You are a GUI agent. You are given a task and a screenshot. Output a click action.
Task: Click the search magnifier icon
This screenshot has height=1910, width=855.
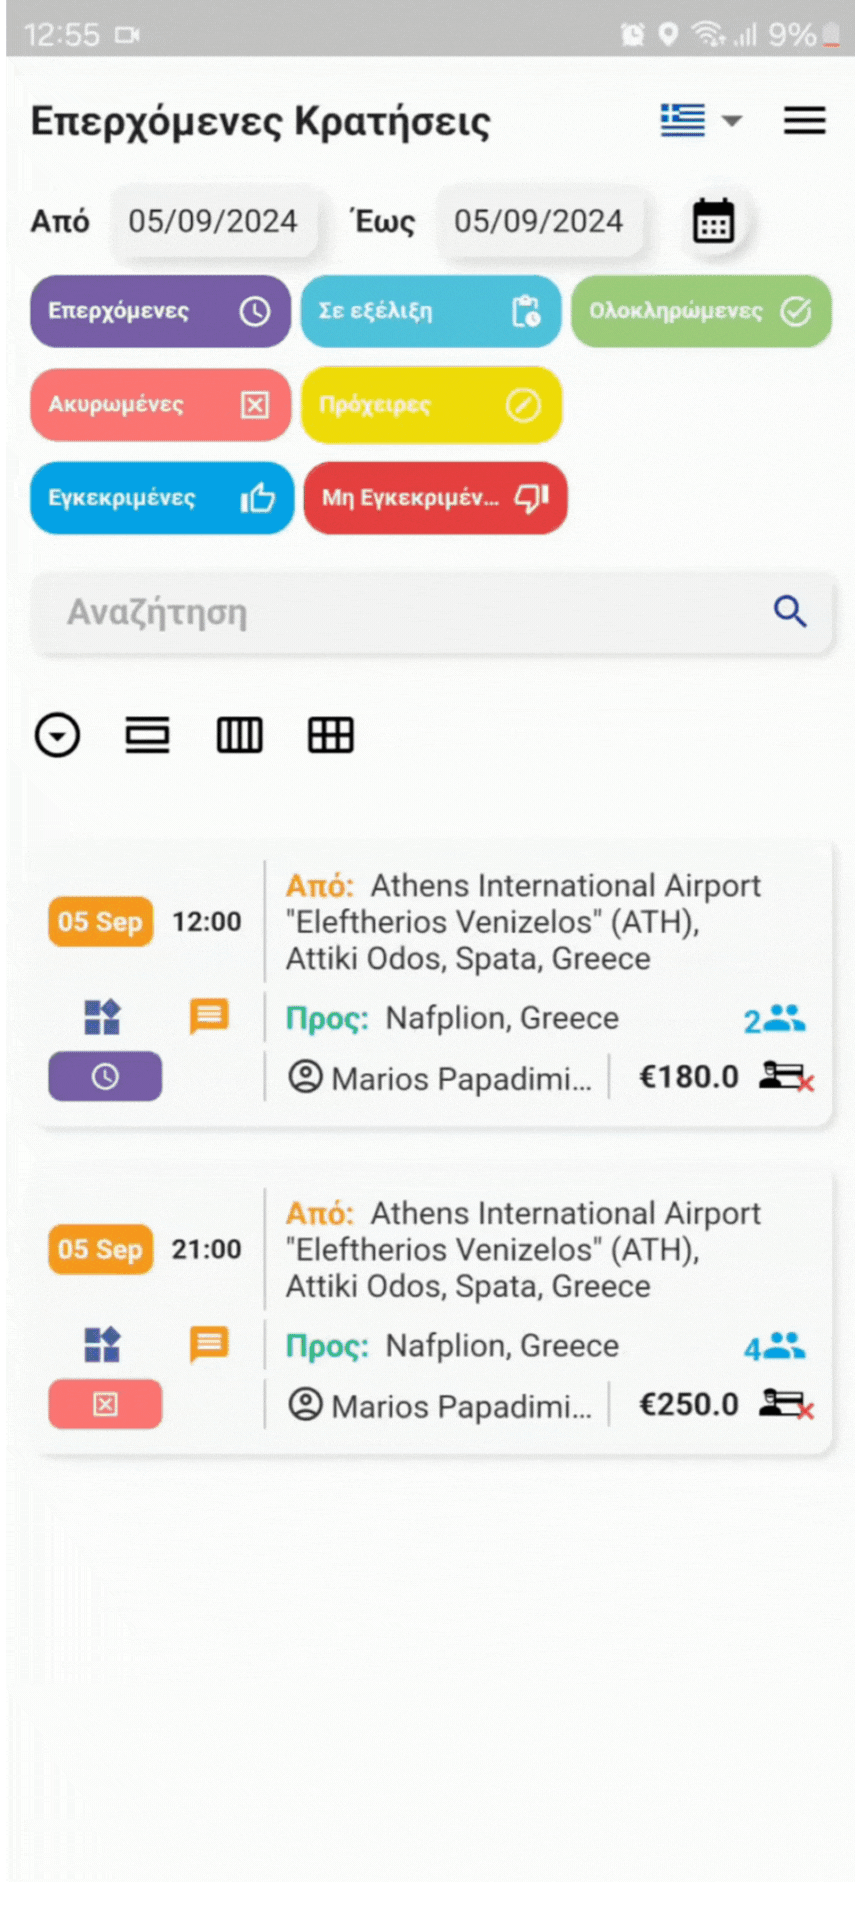tap(790, 611)
